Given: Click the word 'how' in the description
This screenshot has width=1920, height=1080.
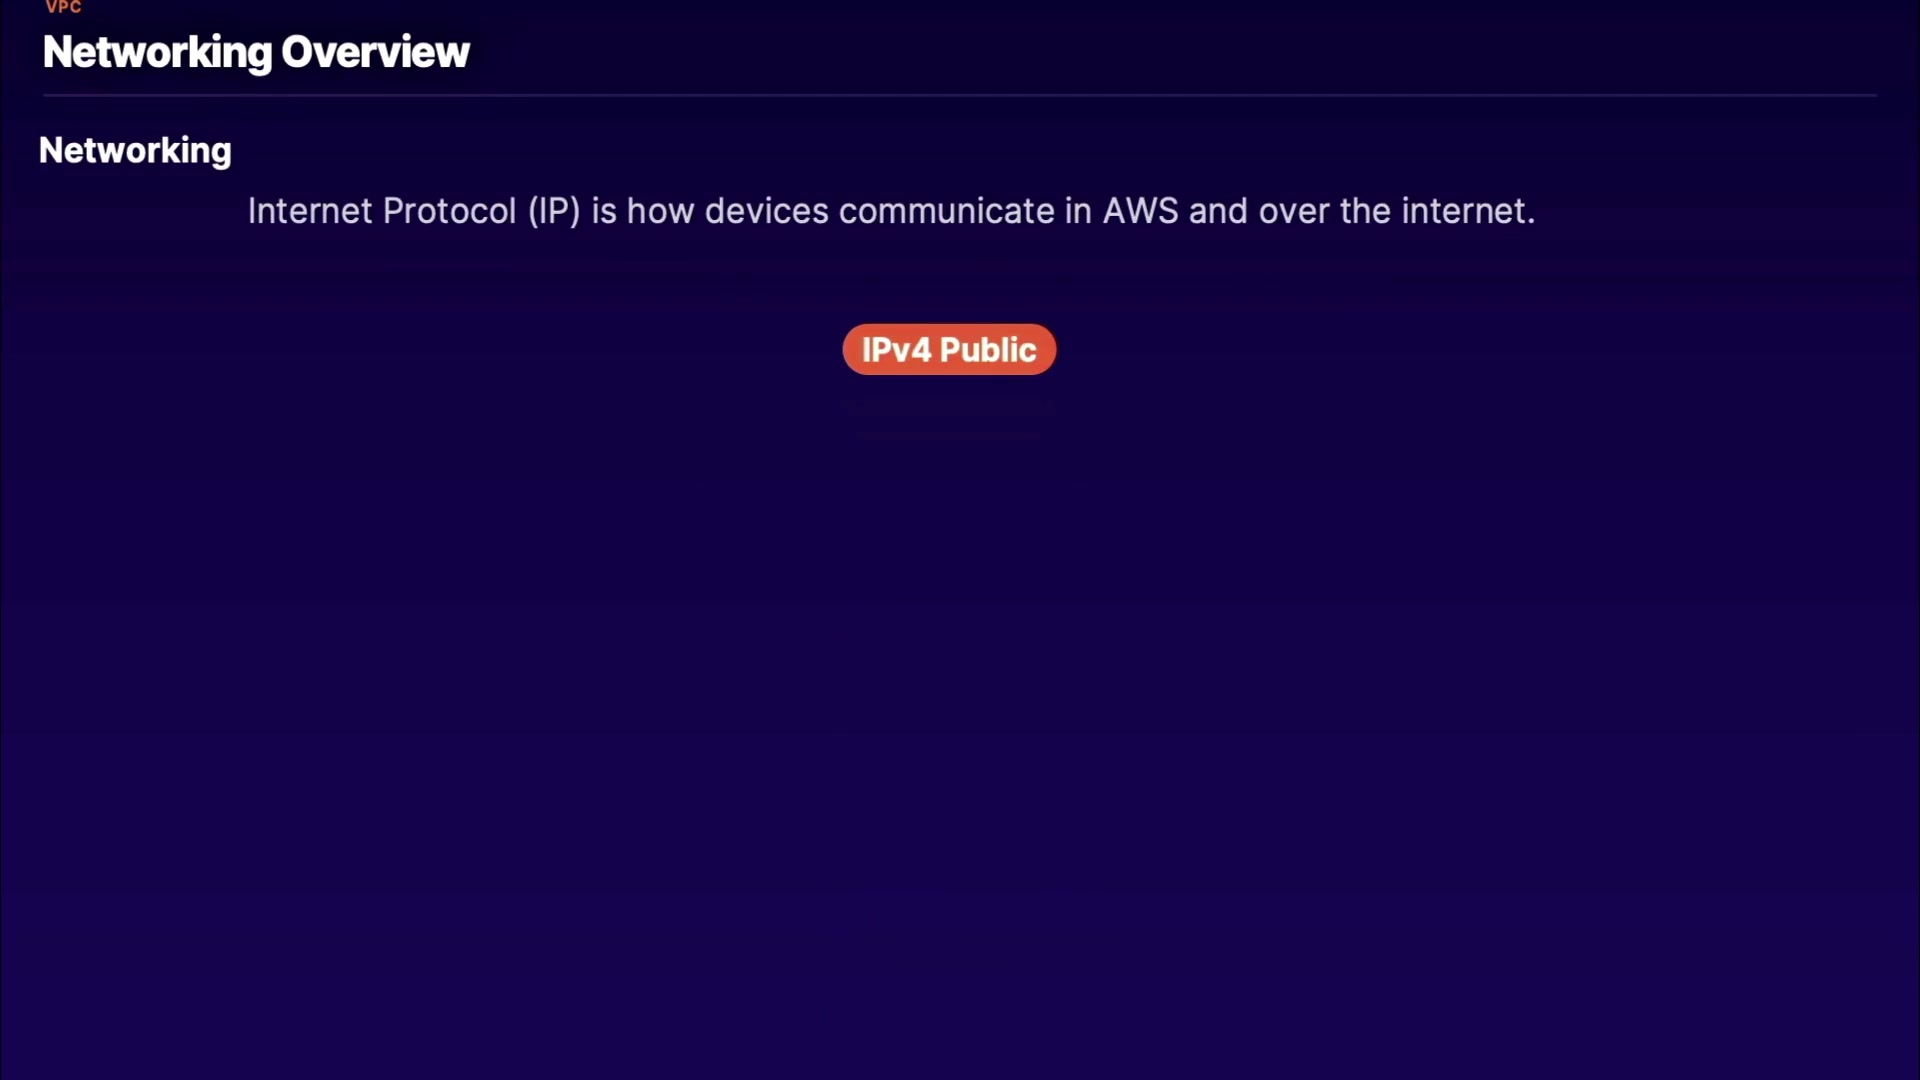Looking at the screenshot, I should pos(660,211).
